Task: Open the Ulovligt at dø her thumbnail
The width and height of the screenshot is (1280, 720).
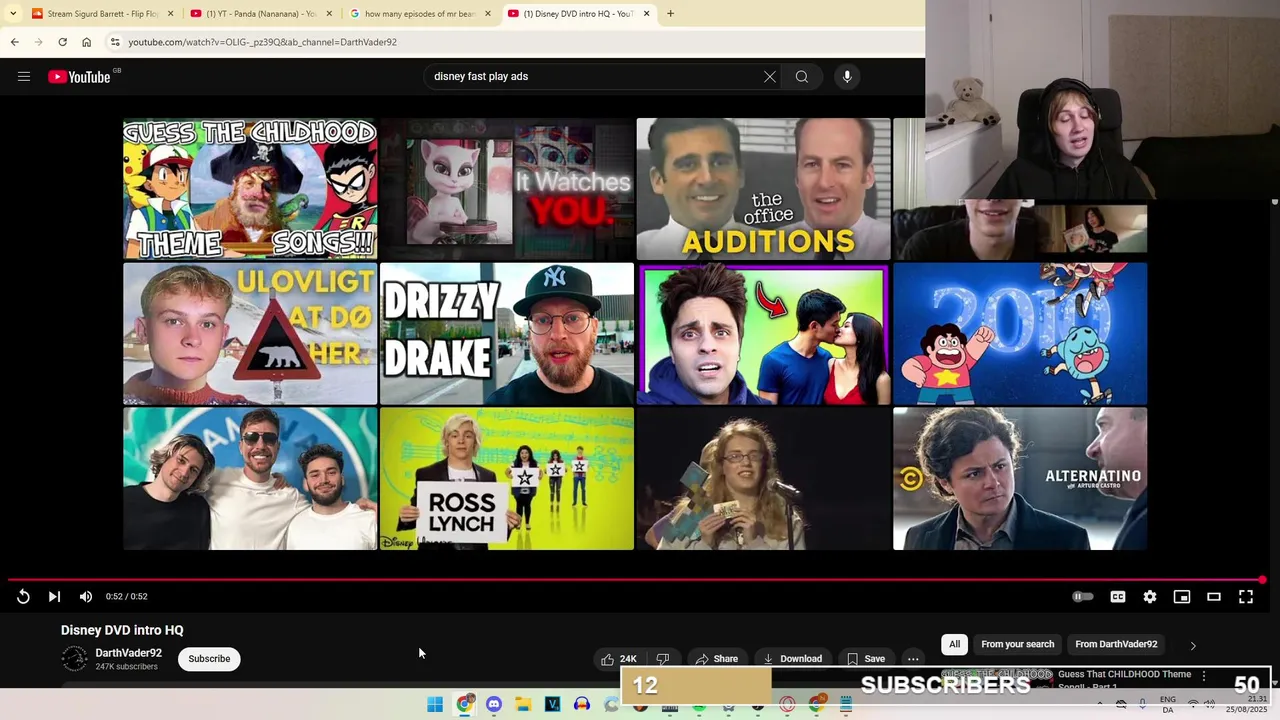Action: [250, 334]
